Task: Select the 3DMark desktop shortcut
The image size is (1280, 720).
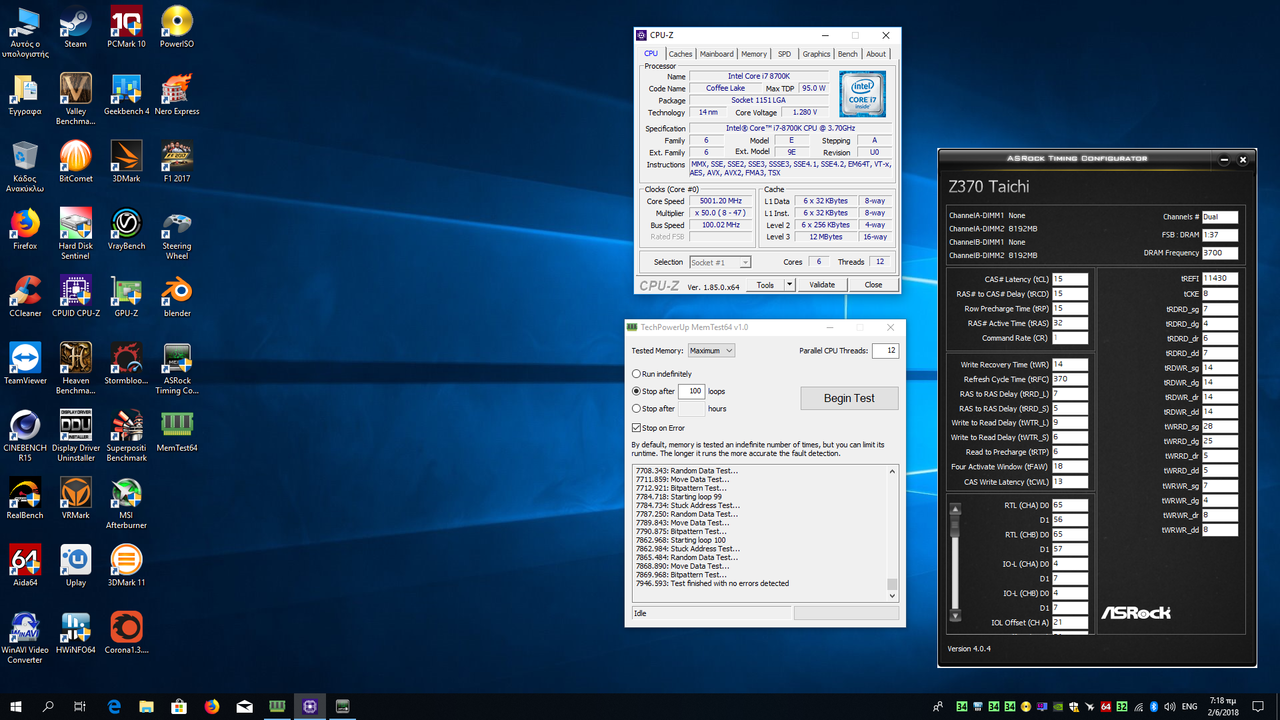Action: (x=126, y=161)
